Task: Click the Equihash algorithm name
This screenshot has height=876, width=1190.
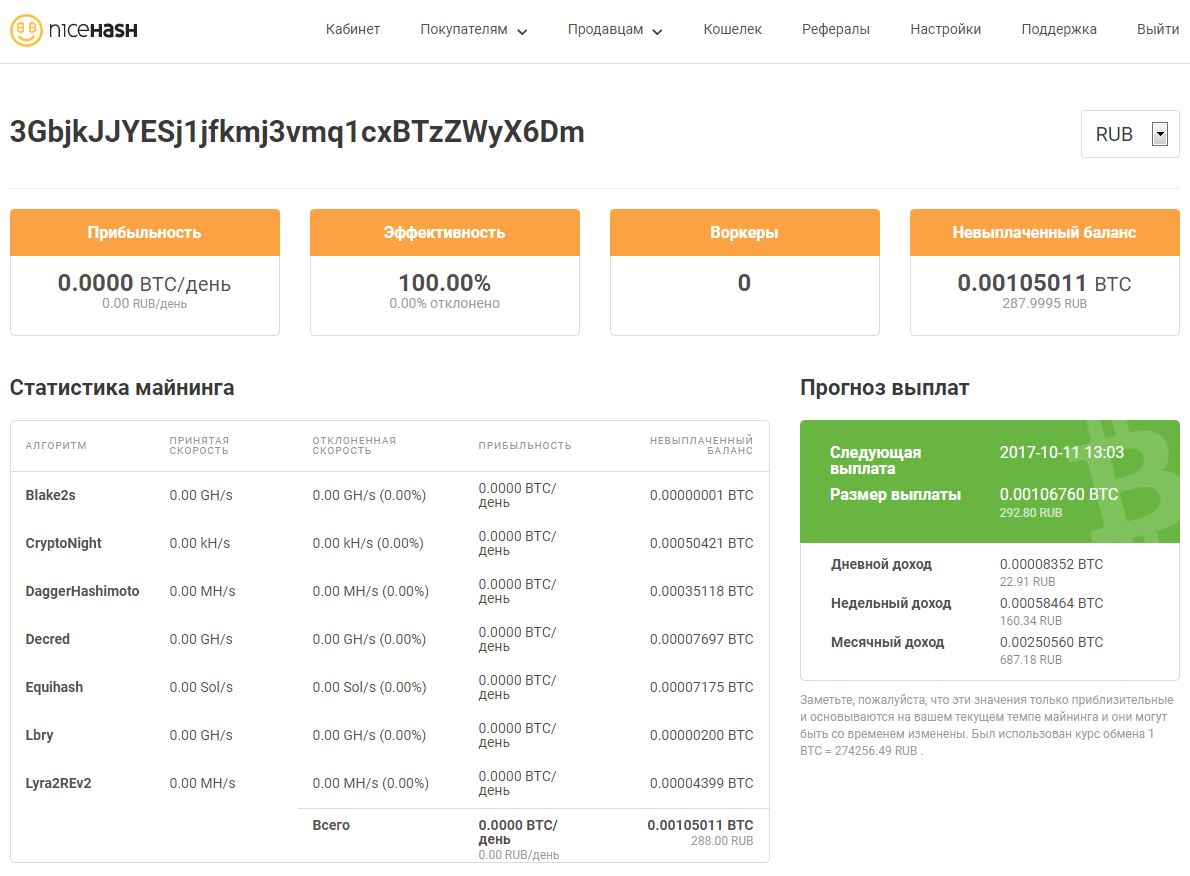Action: [x=54, y=687]
